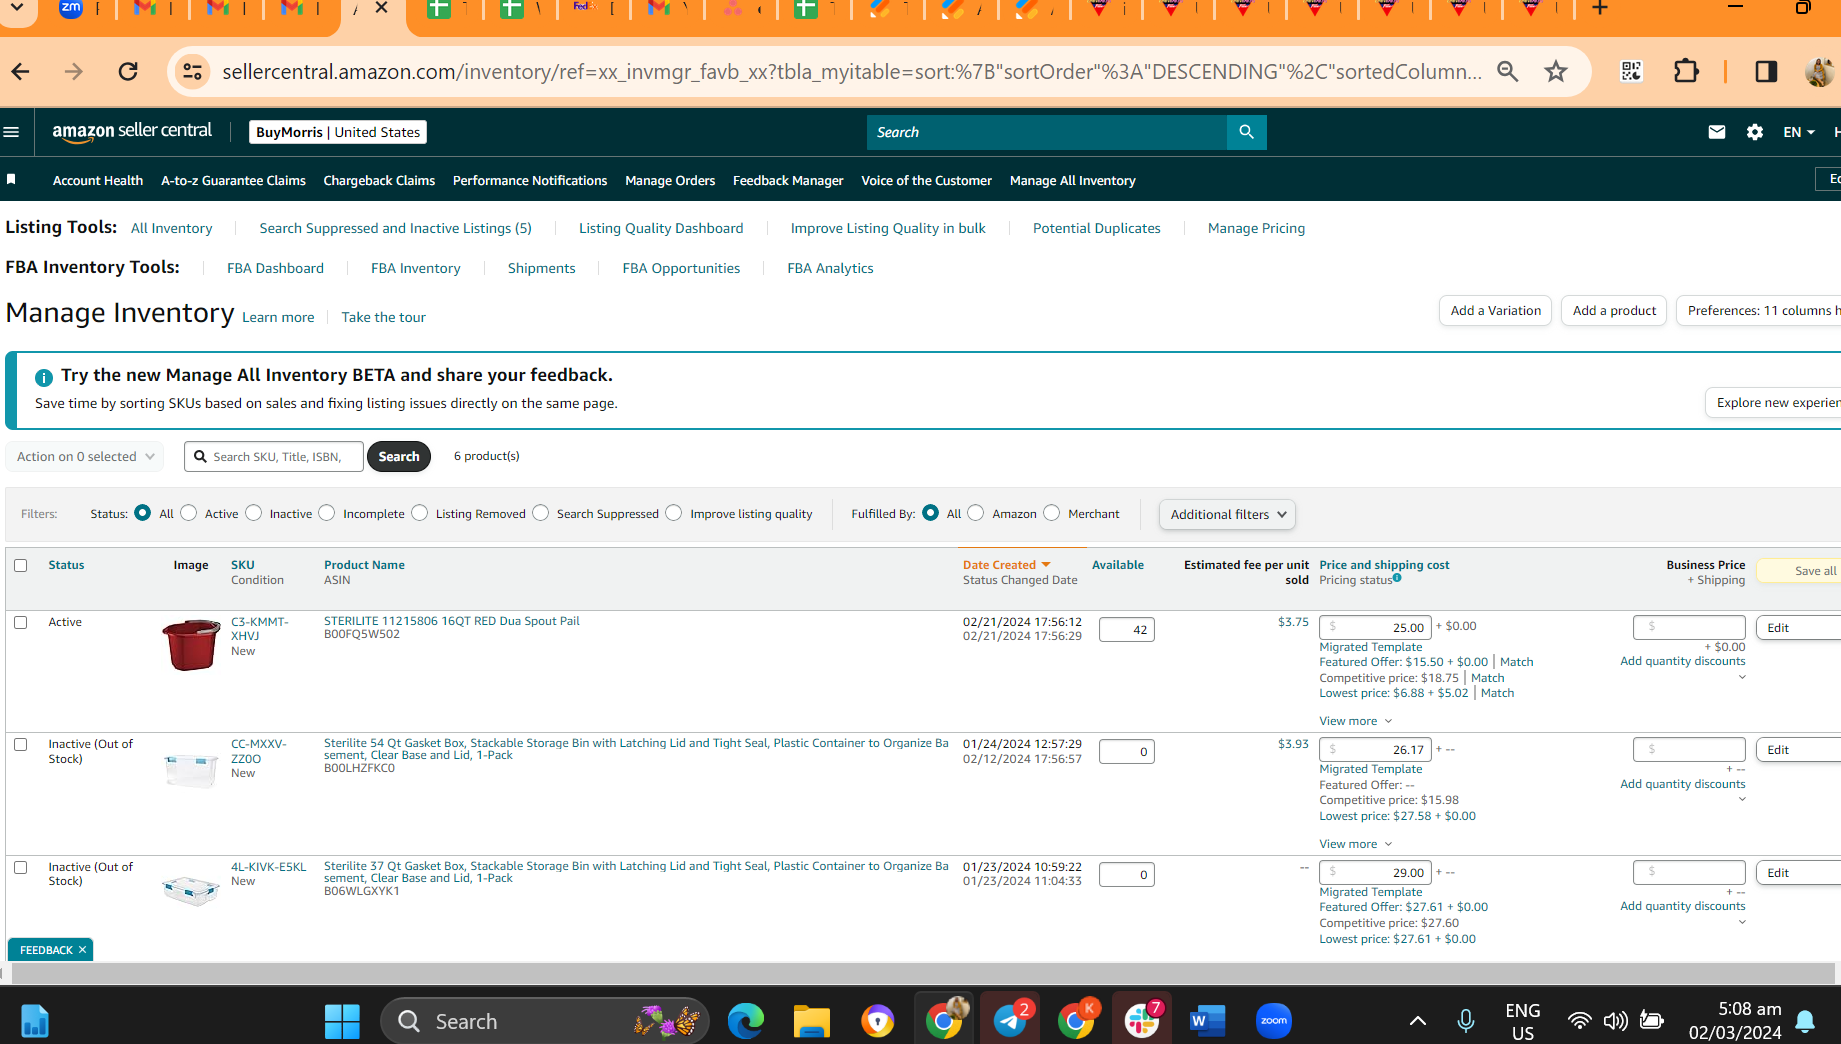1841x1044 pixels.
Task: Select the Inactive status radio button
Action: tap(254, 513)
